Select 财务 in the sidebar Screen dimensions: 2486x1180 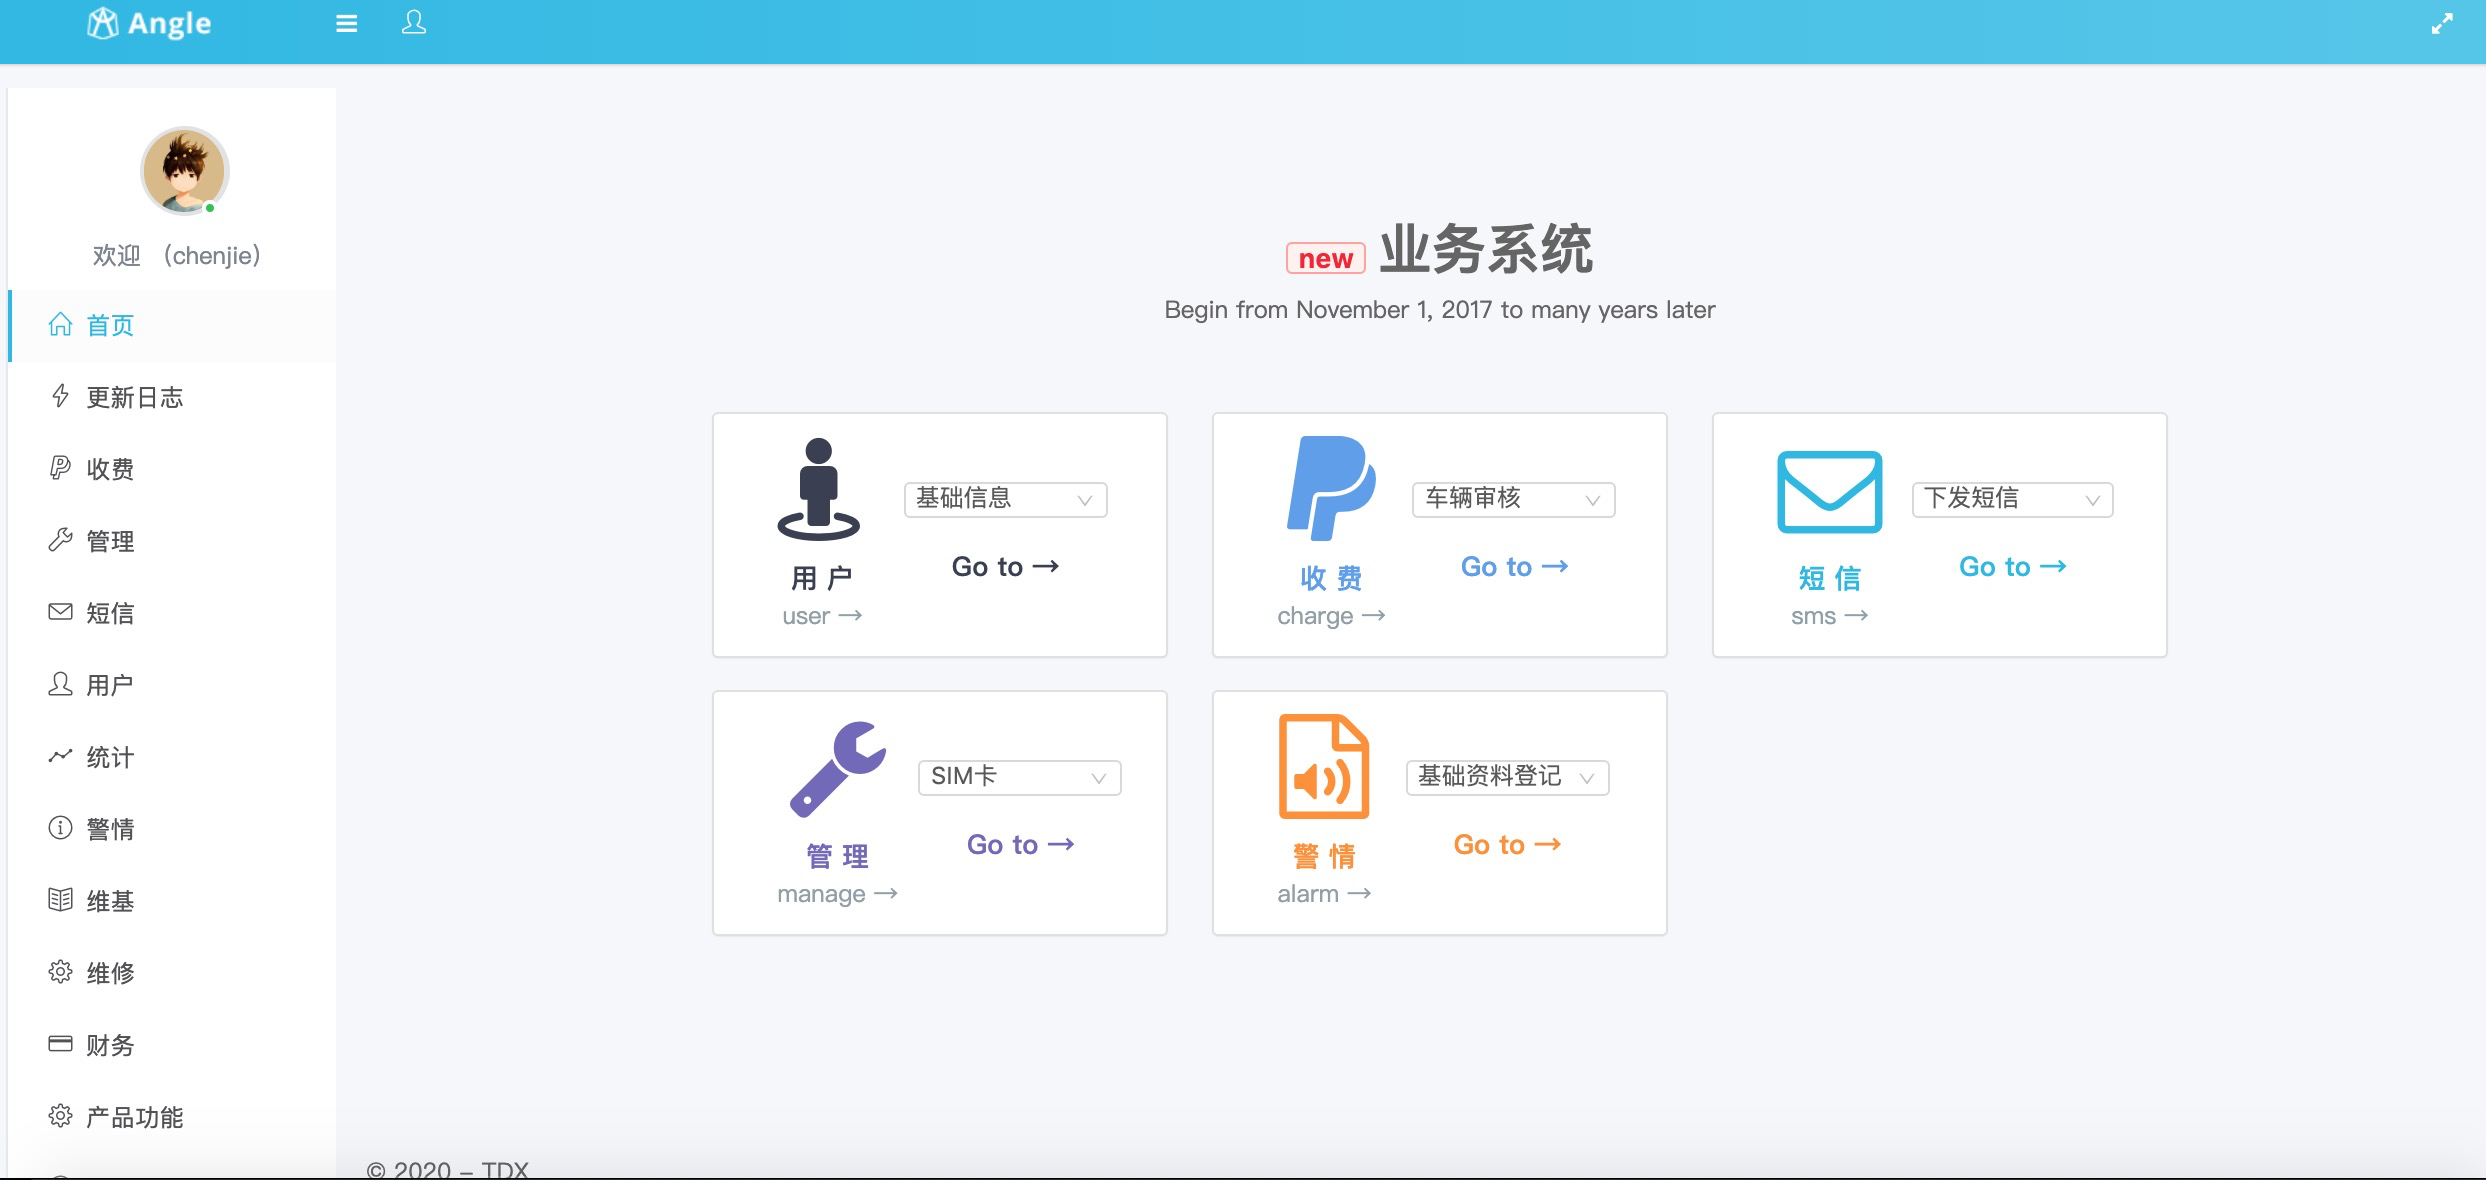click(110, 1044)
